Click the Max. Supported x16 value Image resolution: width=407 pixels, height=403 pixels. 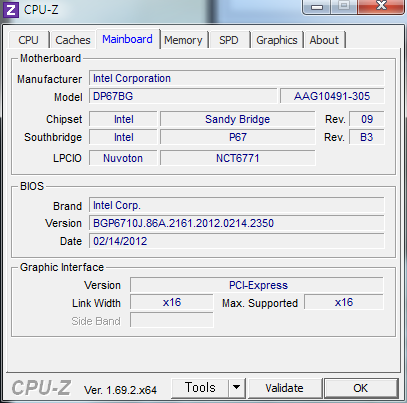[x=344, y=302]
